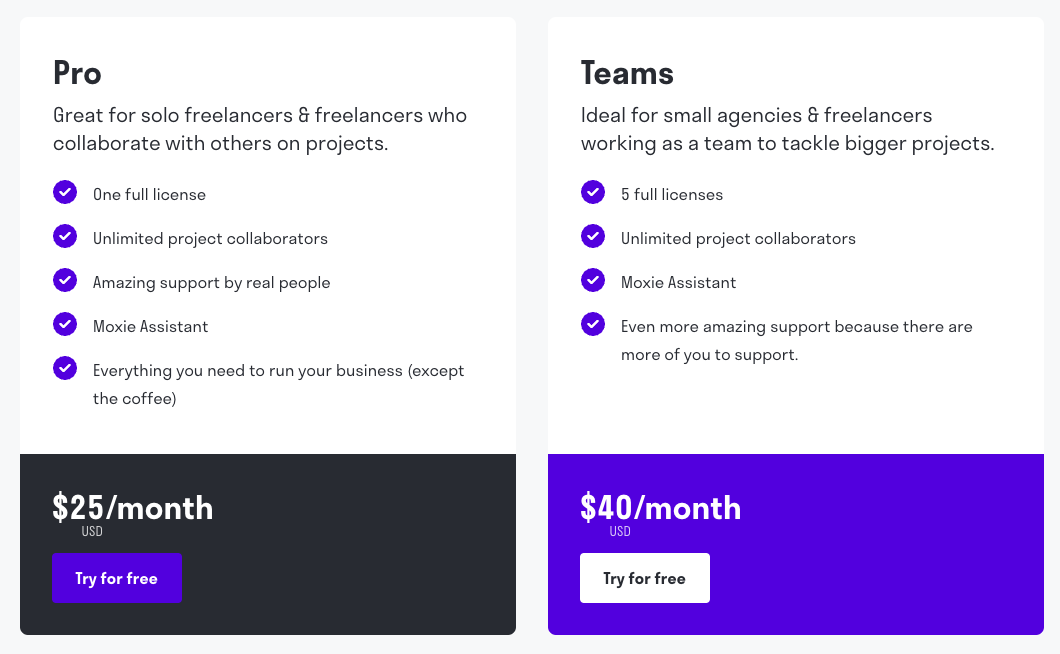Click the "Ideal for small agencies" description
This screenshot has width=1060, height=654.
(x=787, y=129)
